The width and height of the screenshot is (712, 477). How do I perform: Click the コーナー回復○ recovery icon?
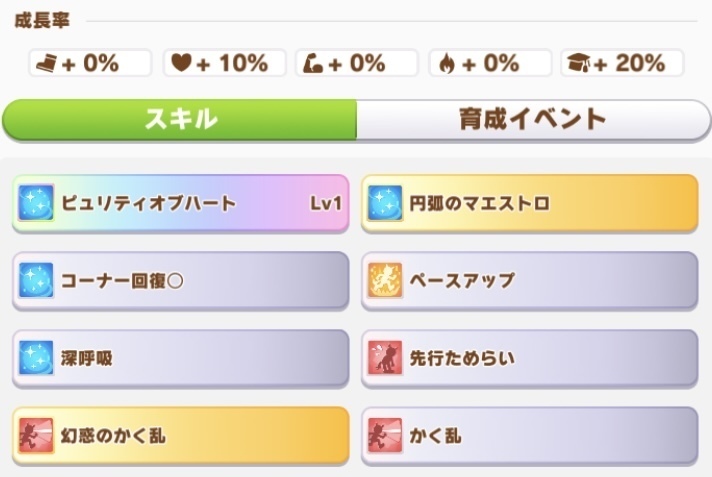pyautogui.click(x=36, y=281)
